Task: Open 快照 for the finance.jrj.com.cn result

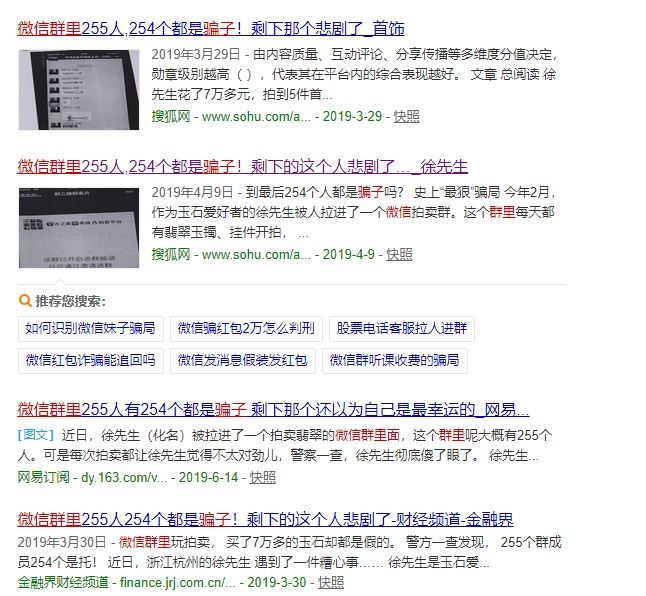Action: [331, 582]
